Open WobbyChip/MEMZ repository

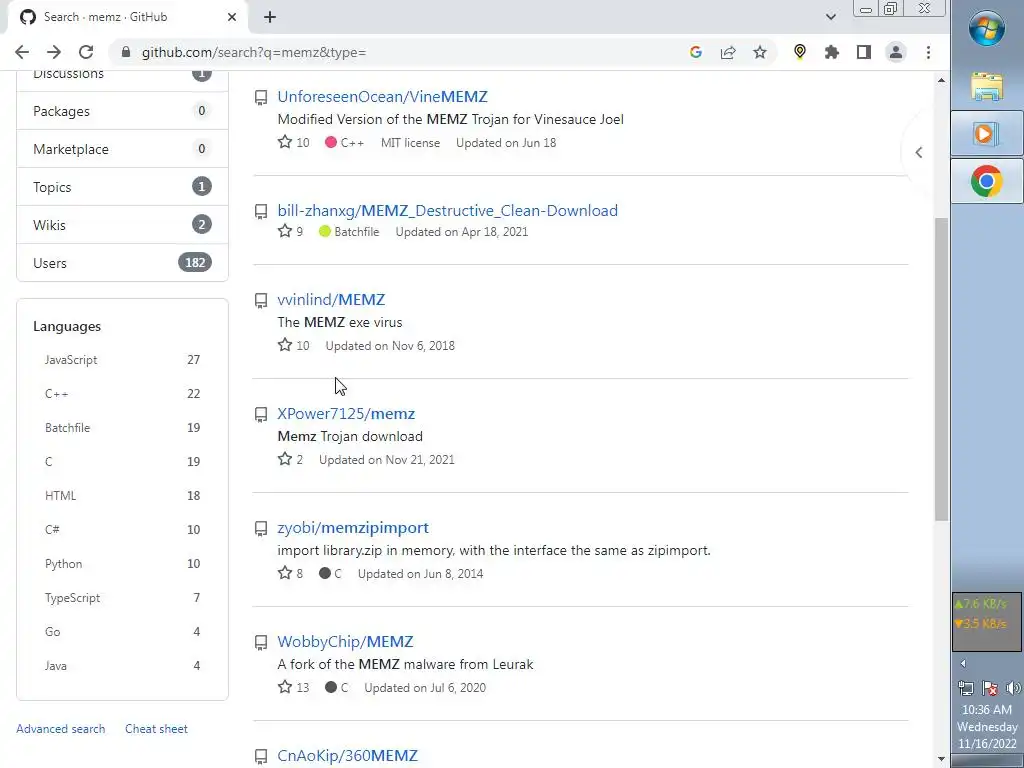pos(345,641)
